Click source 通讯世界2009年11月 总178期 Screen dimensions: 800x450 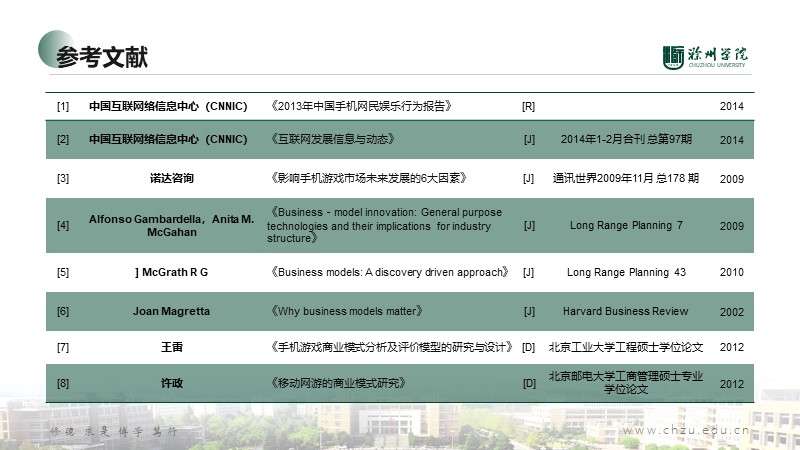click(x=626, y=178)
